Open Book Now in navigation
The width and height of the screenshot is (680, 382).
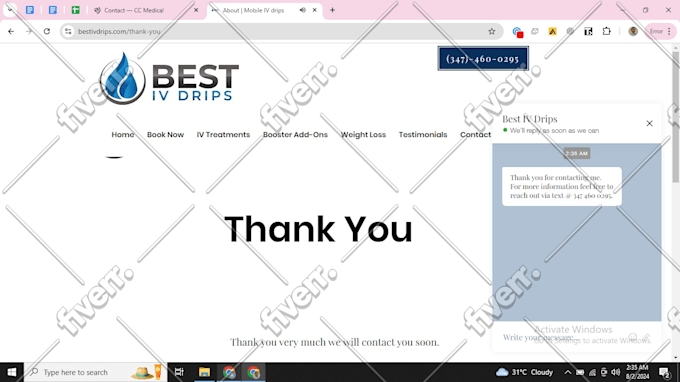coord(165,135)
